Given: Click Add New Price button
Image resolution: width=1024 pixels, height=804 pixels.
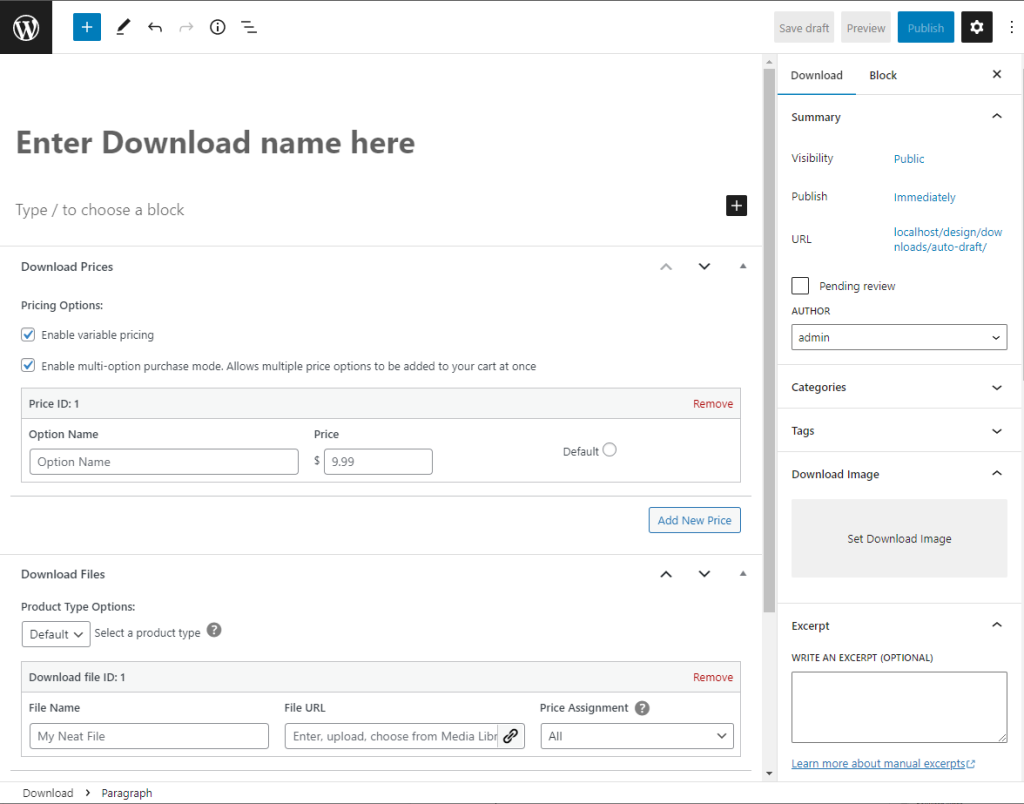Looking at the screenshot, I should point(694,521).
